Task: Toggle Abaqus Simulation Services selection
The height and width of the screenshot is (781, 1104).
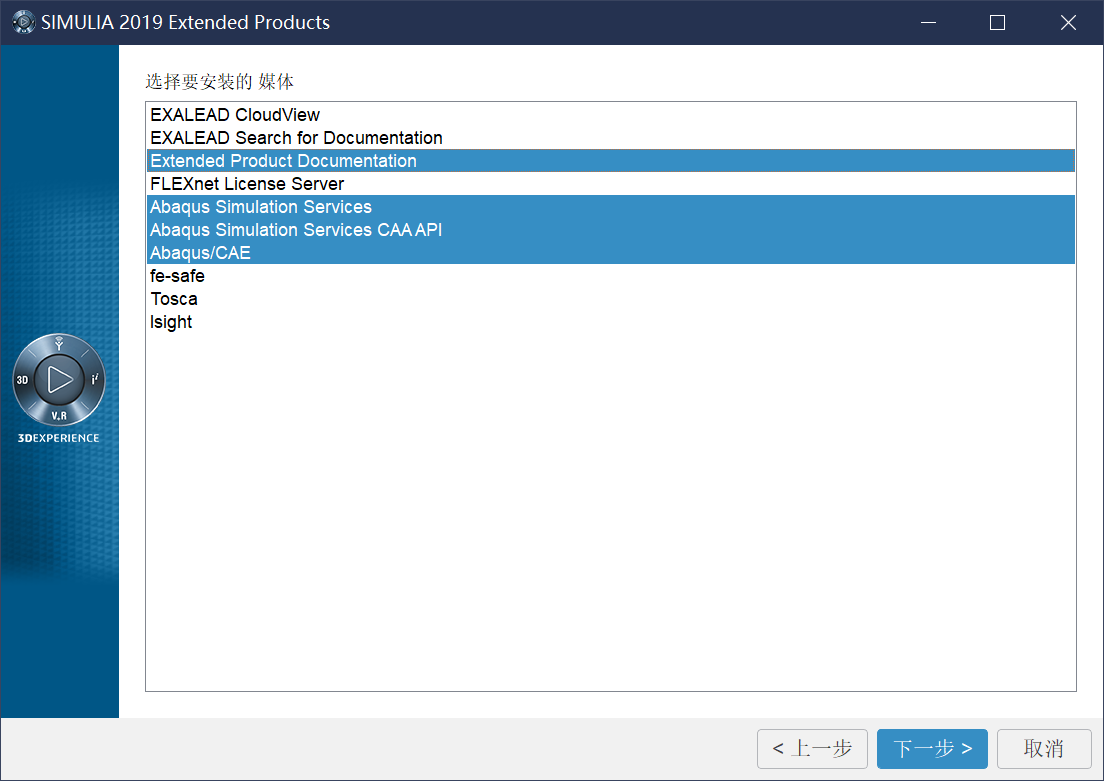Action: click(x=261, y=207)
